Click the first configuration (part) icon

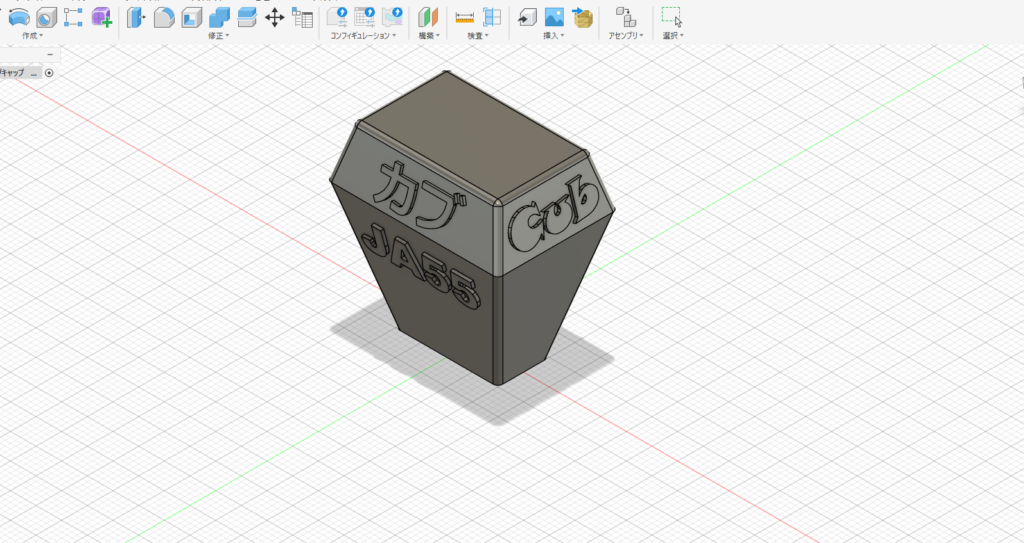point(337,18)
